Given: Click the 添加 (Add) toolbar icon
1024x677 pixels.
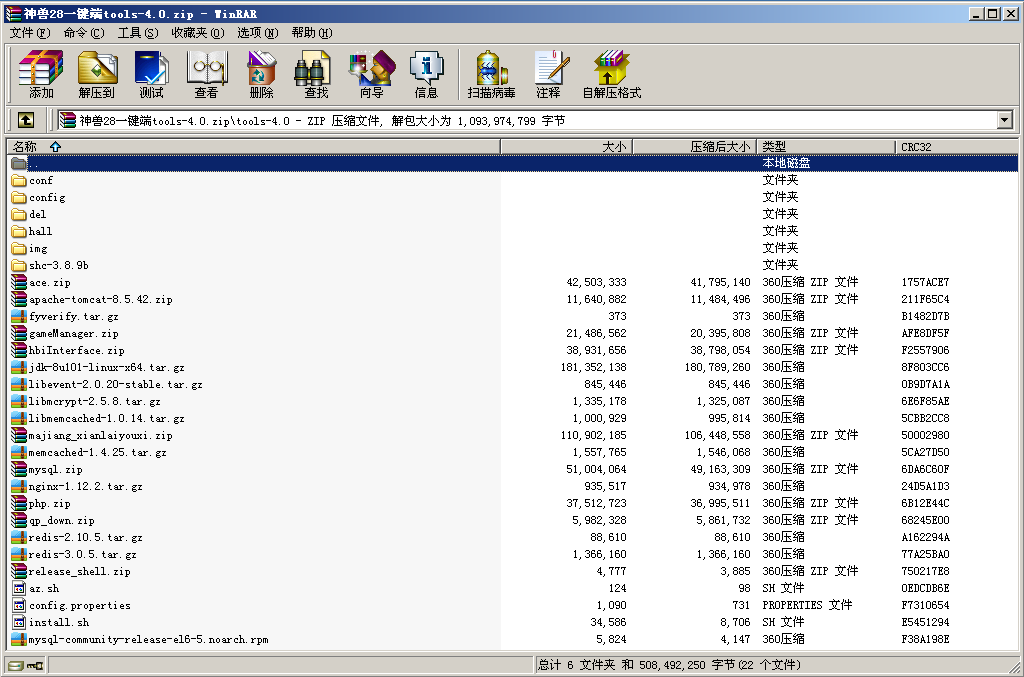Looking at the screenshot, I should coord(41,74).
